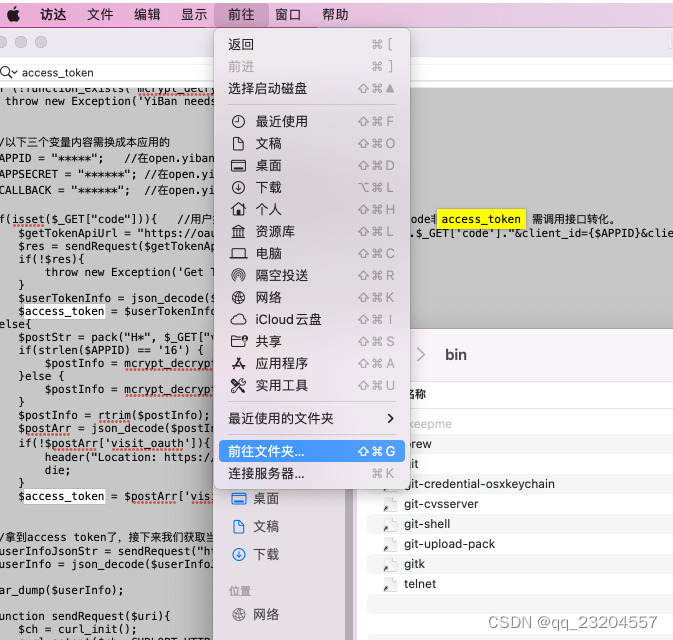The height and width of the screenshot is (640, 673).
Task: Click the 共享 shared folder icon
Action: [239, 342]
